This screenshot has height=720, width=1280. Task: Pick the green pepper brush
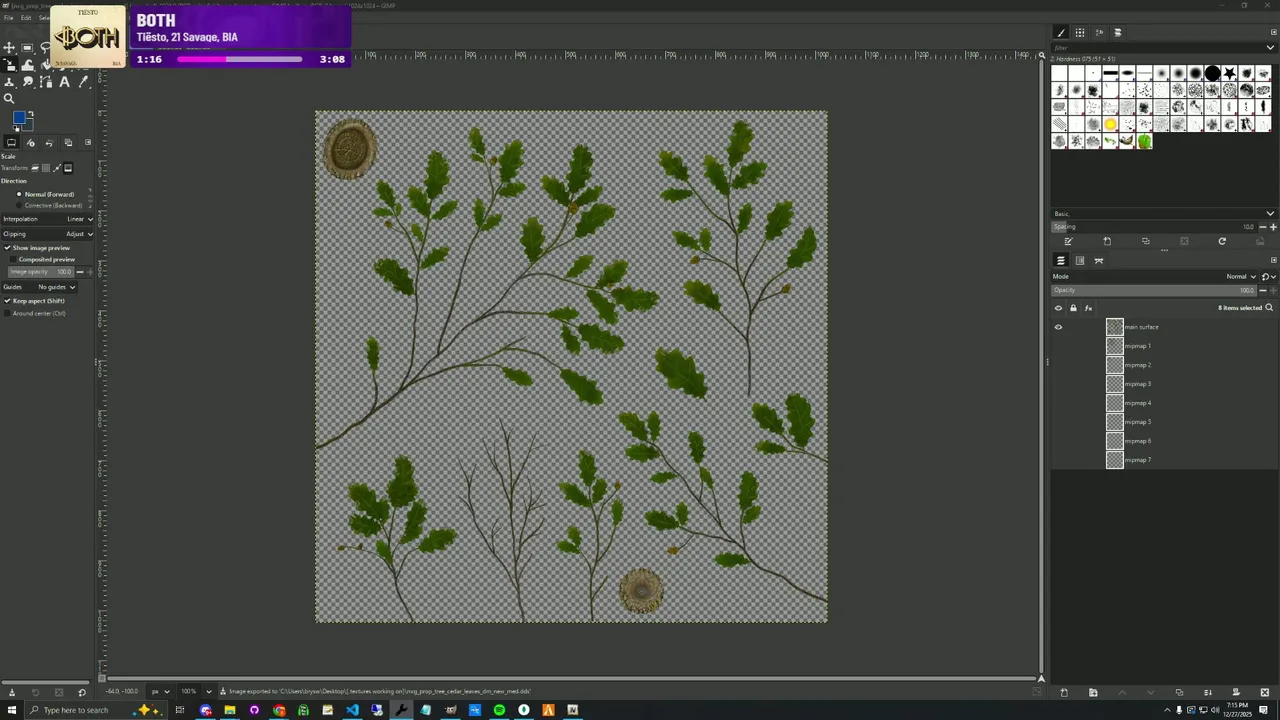(x=1144, y=141)
